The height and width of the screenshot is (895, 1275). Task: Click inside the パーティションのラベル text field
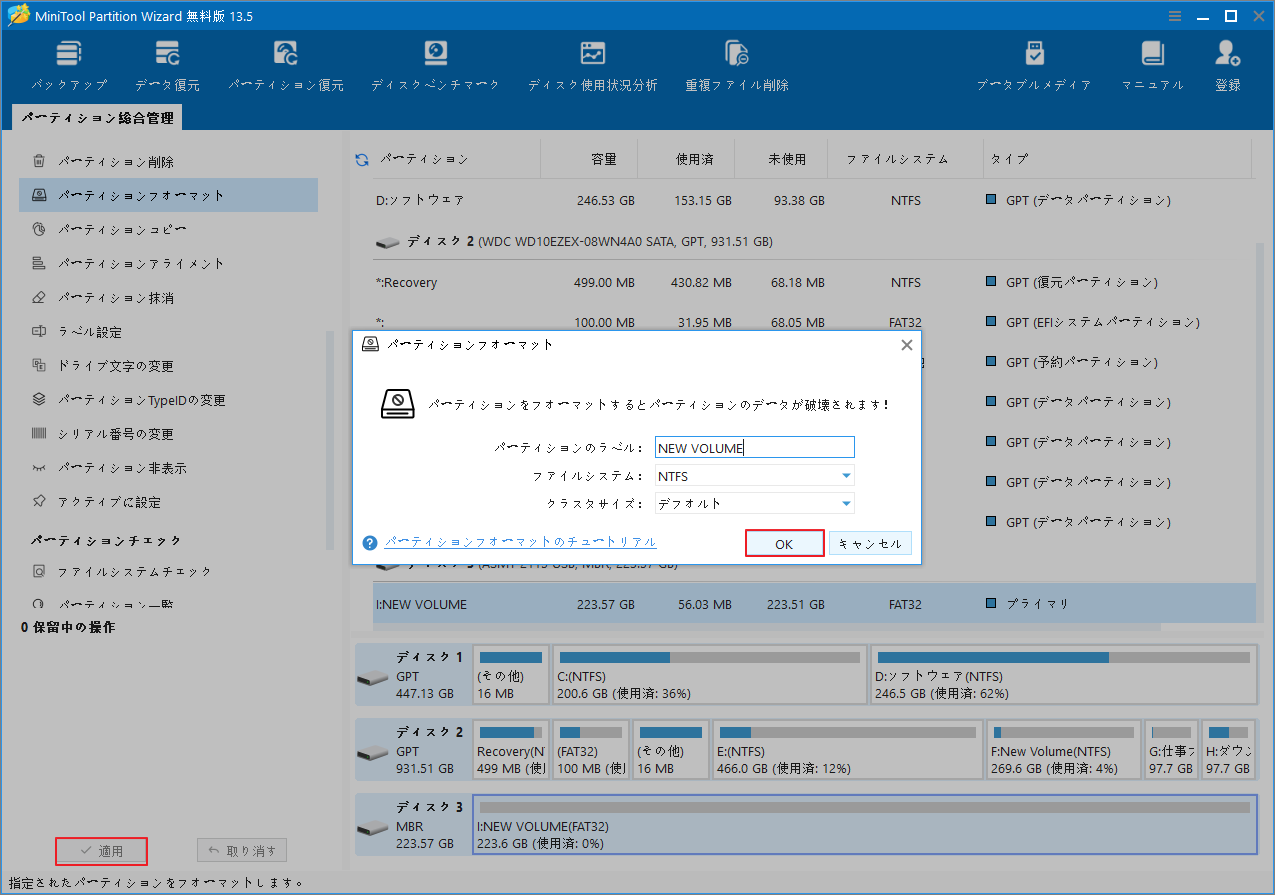tap(754, 447)
